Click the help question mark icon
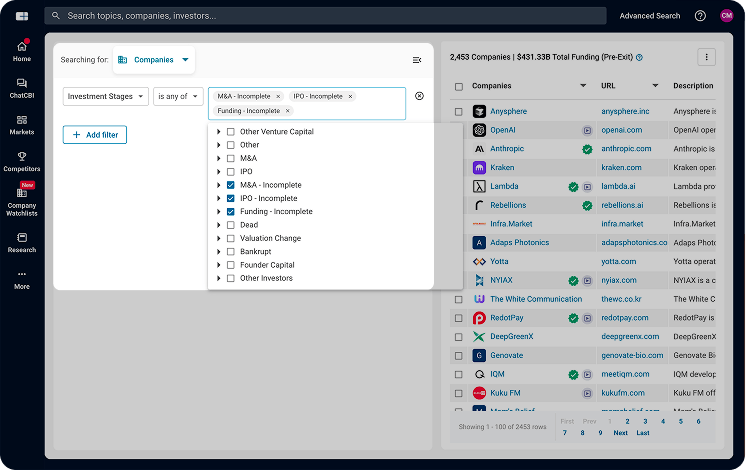 click(x=700, y=16)
